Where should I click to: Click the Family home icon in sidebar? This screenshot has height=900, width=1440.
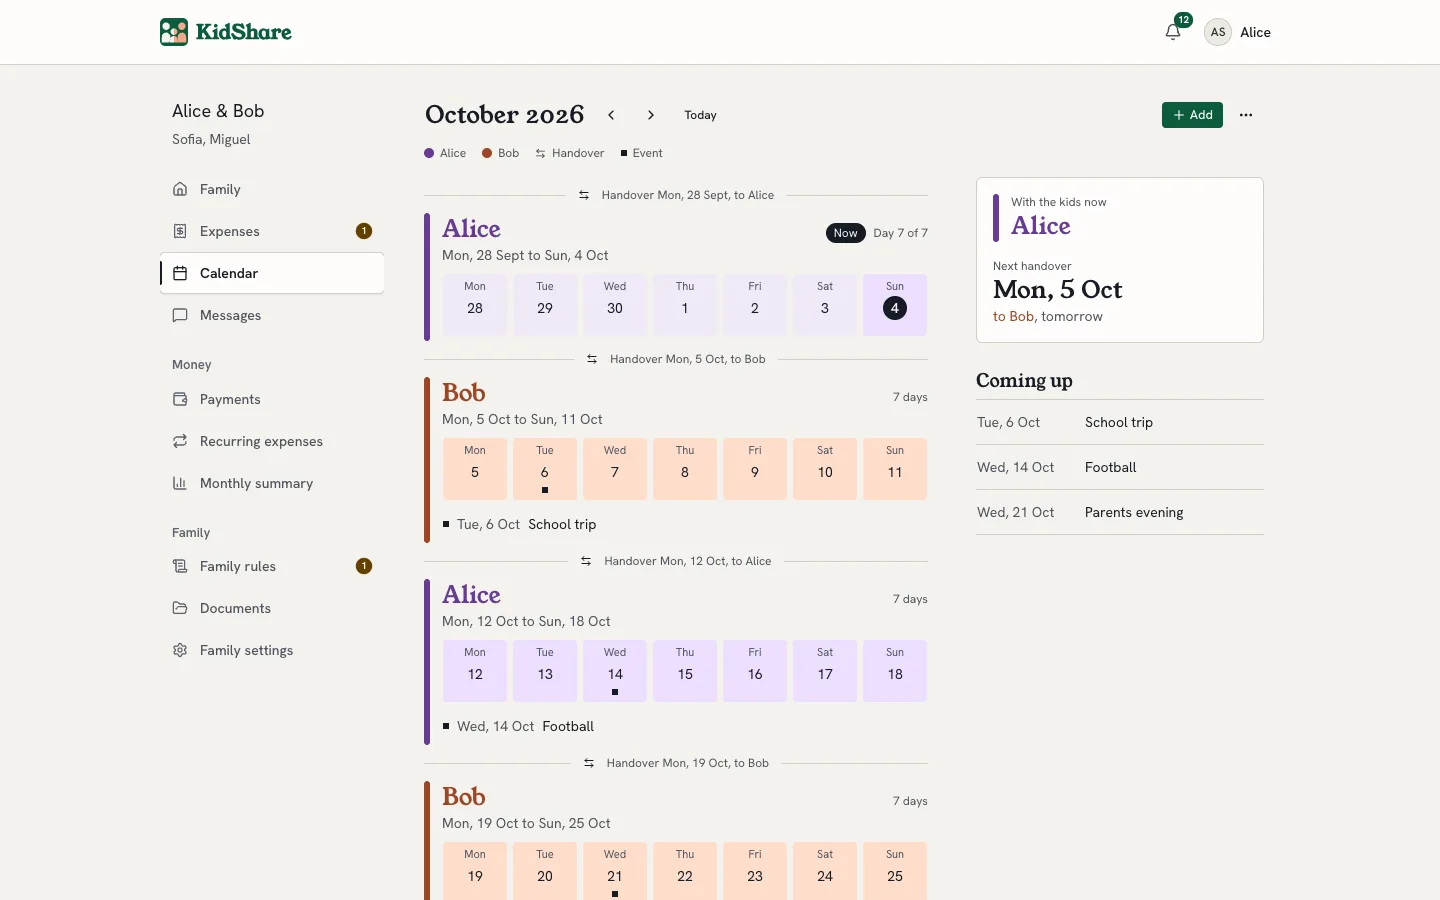coord(180,189)
